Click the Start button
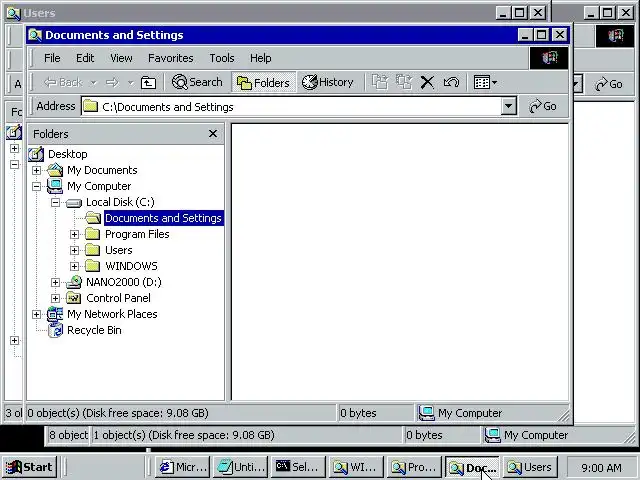640x480 pixels. coord(29,467)
